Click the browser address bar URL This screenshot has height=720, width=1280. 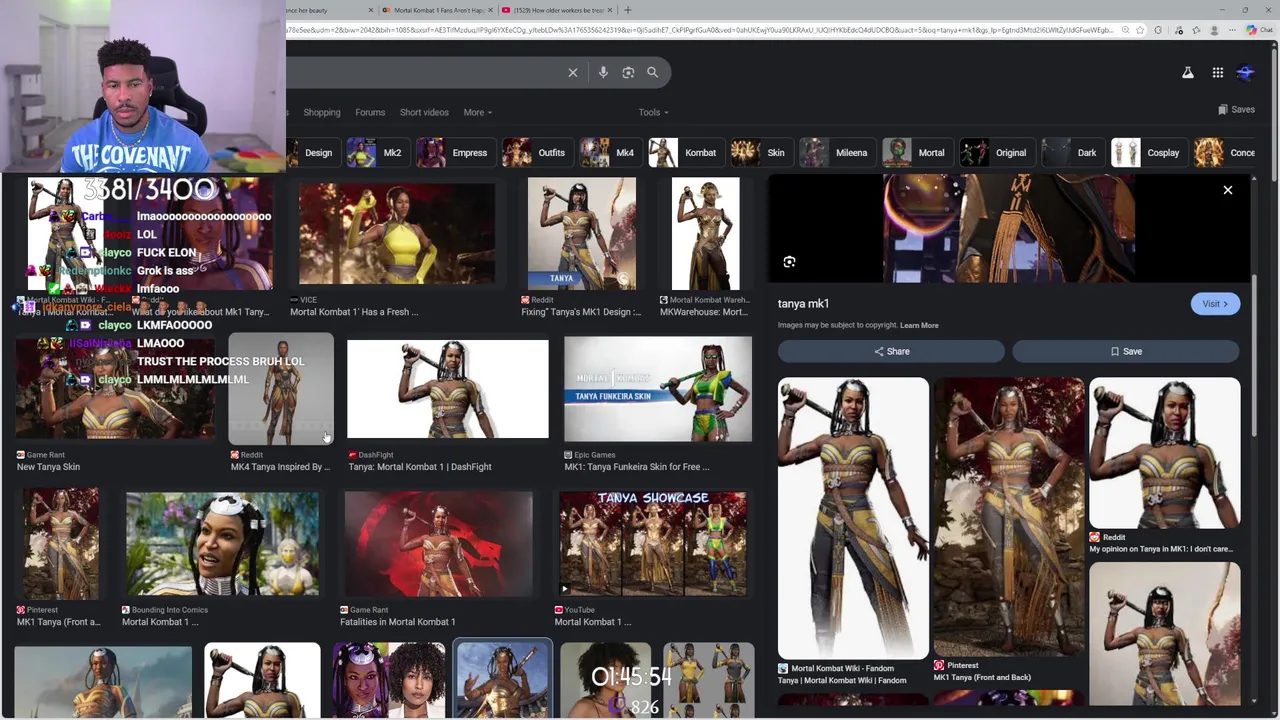(700, 30)
